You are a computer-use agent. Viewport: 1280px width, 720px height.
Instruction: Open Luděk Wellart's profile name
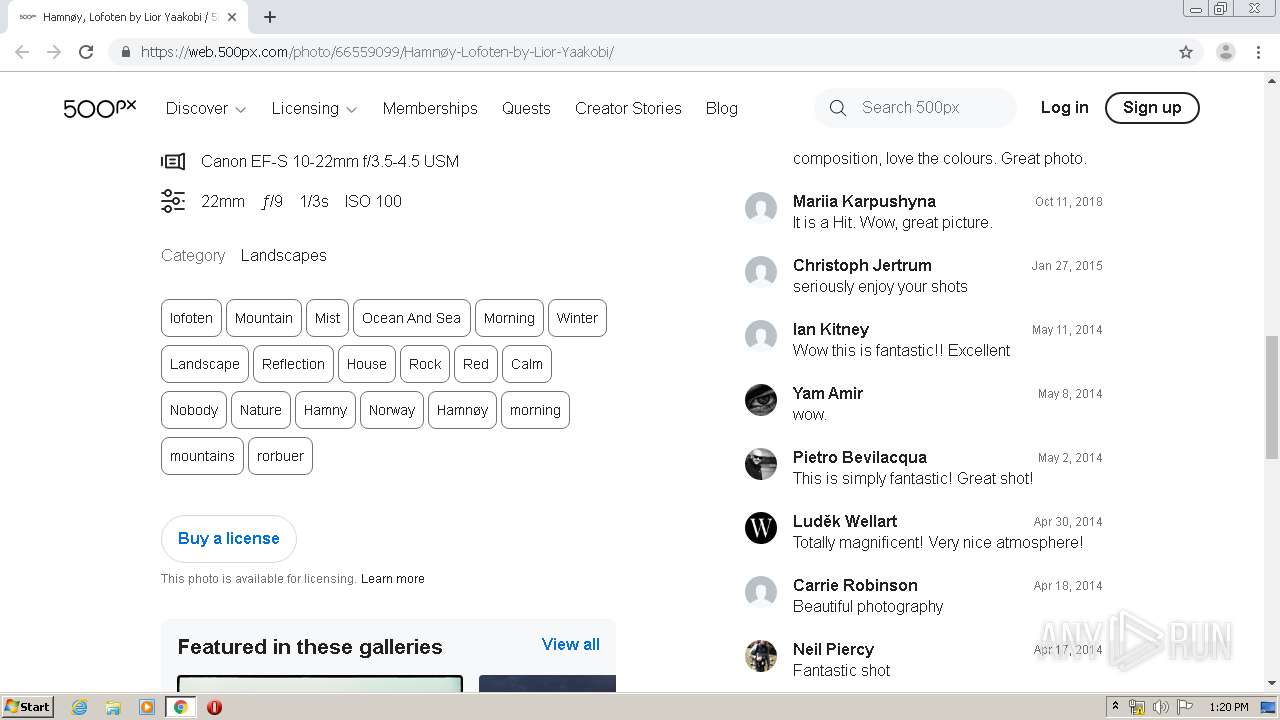point(845,521)
